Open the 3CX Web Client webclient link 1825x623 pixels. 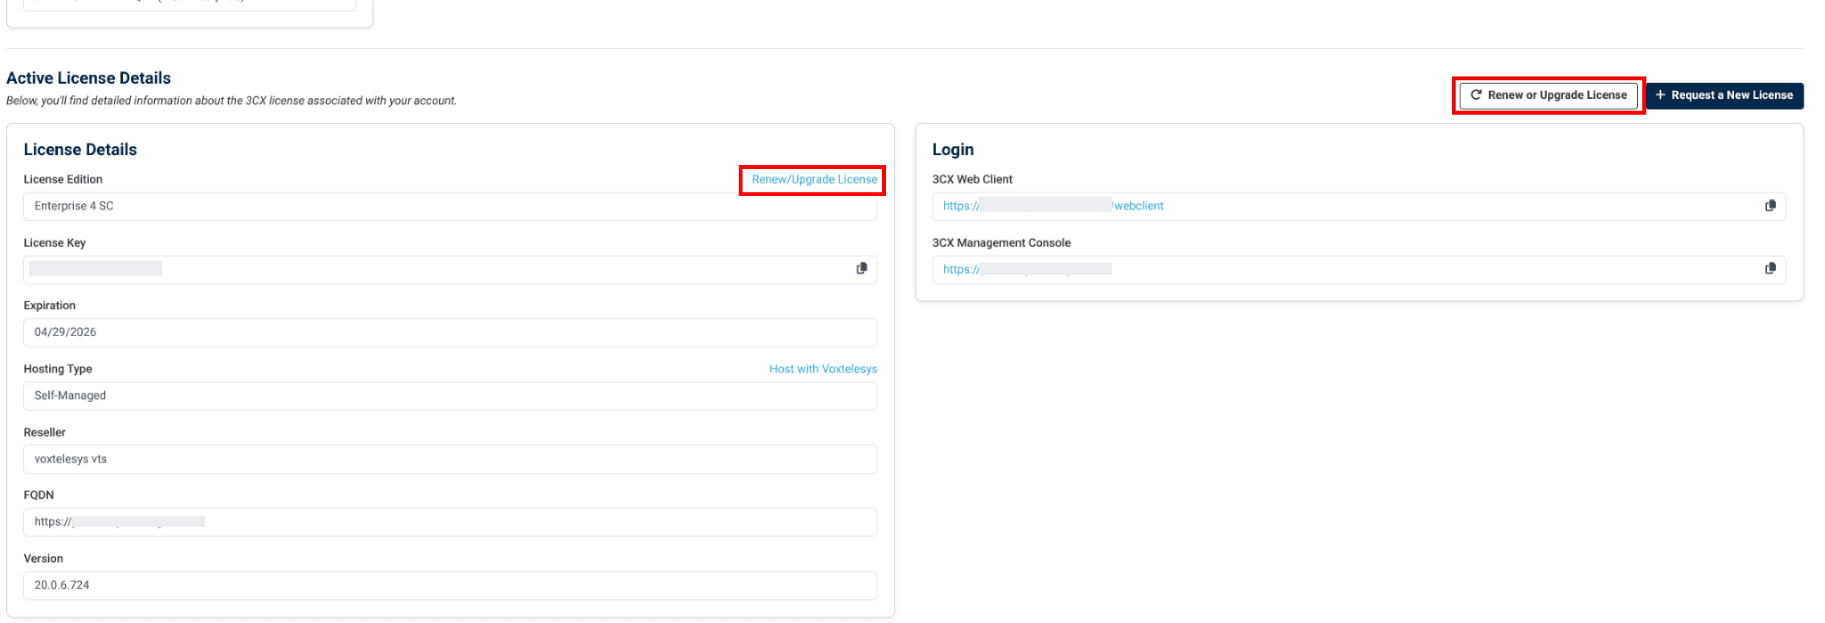(1053, 206)
